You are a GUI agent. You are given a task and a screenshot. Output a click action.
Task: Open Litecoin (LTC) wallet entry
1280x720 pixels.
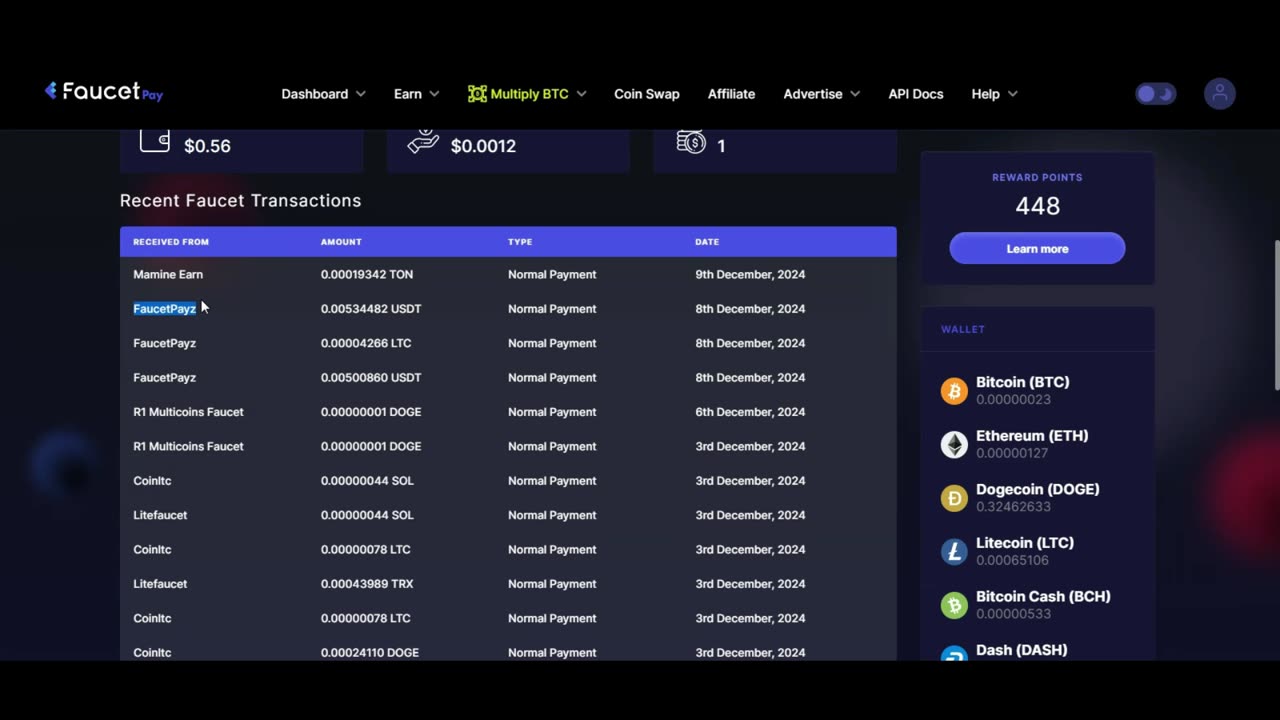(1037, 551)
